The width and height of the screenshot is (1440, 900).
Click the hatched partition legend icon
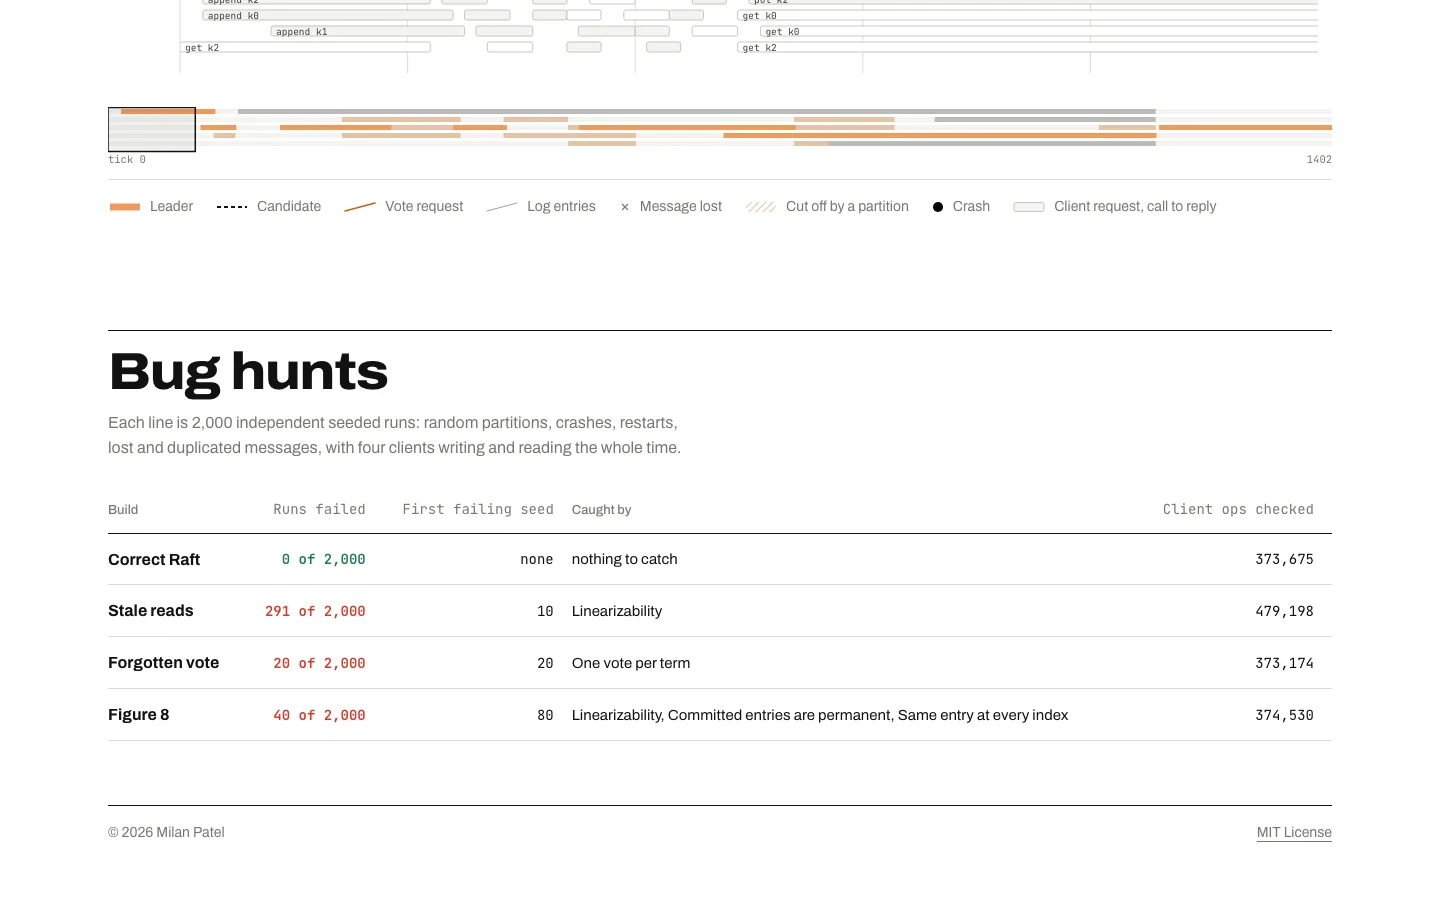(761, 207)
